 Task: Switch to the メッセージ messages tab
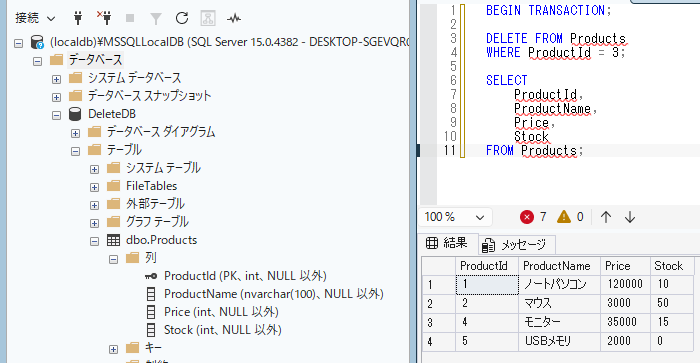(x=517, y=245)
